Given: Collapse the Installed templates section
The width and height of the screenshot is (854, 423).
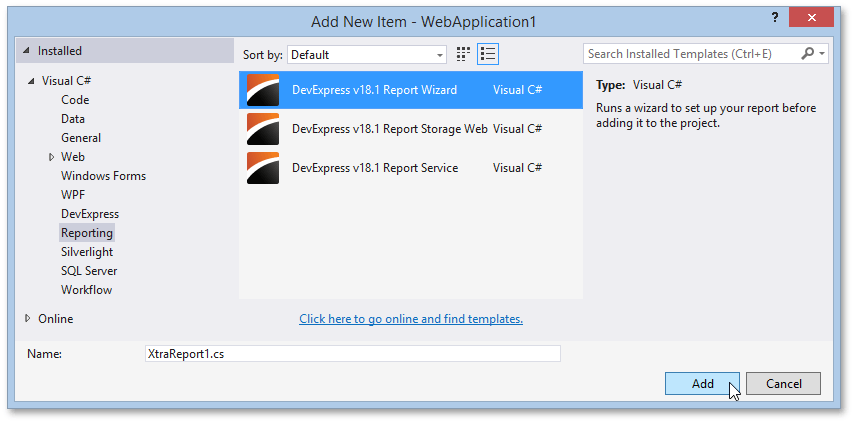Looking at the screenshot, I should point(27,51).
